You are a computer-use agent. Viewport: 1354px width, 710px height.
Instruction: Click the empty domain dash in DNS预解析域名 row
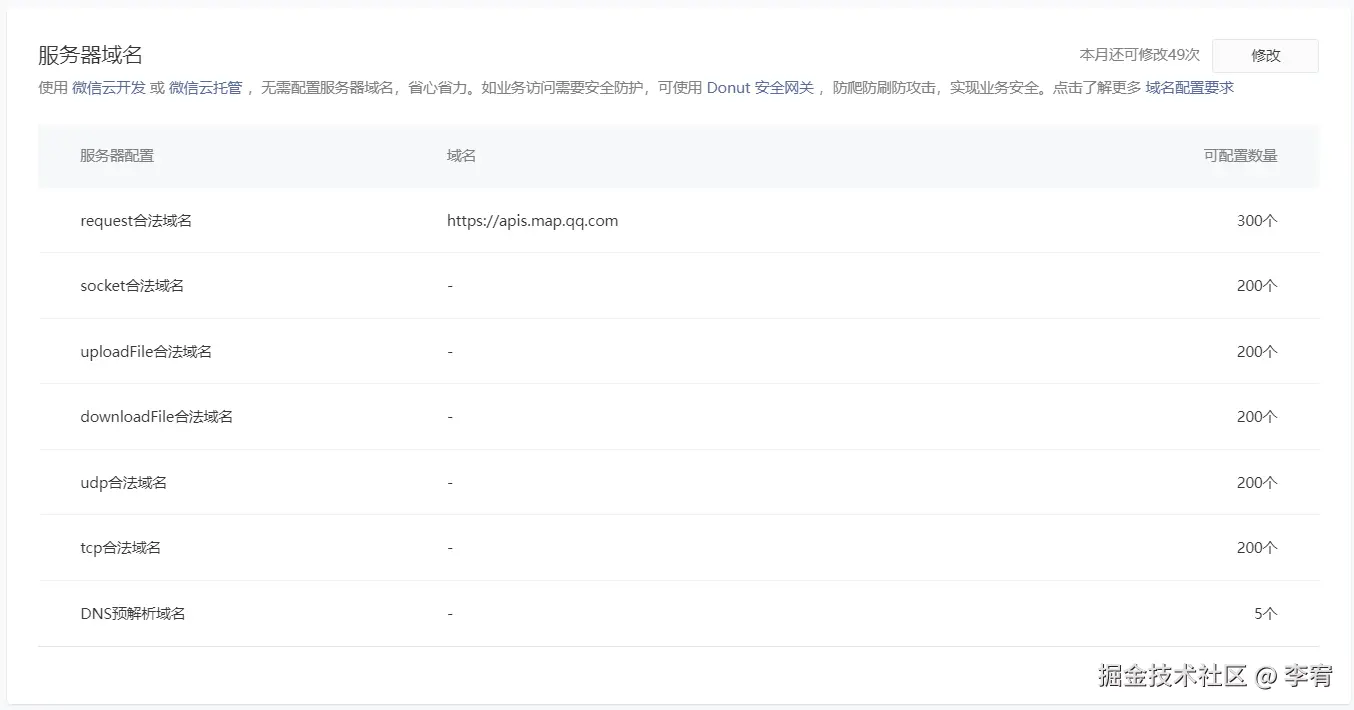[450, 614]
